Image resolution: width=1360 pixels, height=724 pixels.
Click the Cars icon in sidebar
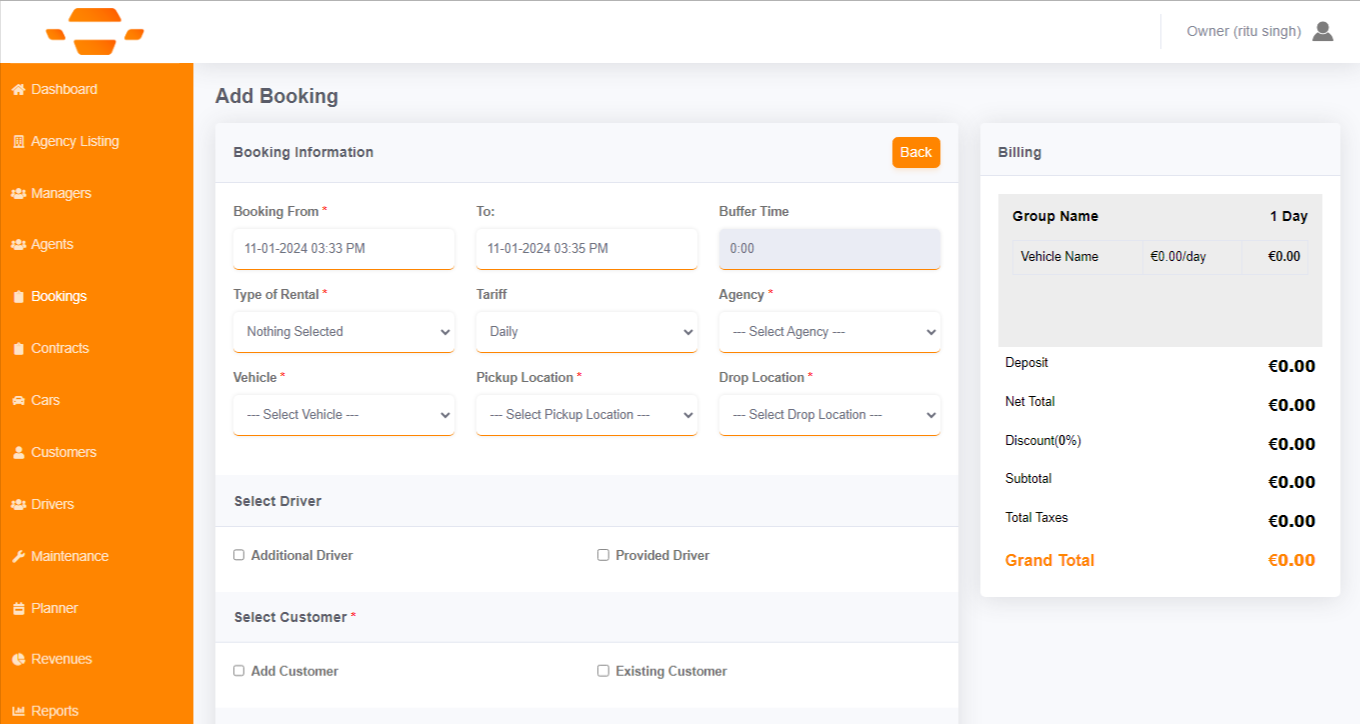(x=18, y=401)
